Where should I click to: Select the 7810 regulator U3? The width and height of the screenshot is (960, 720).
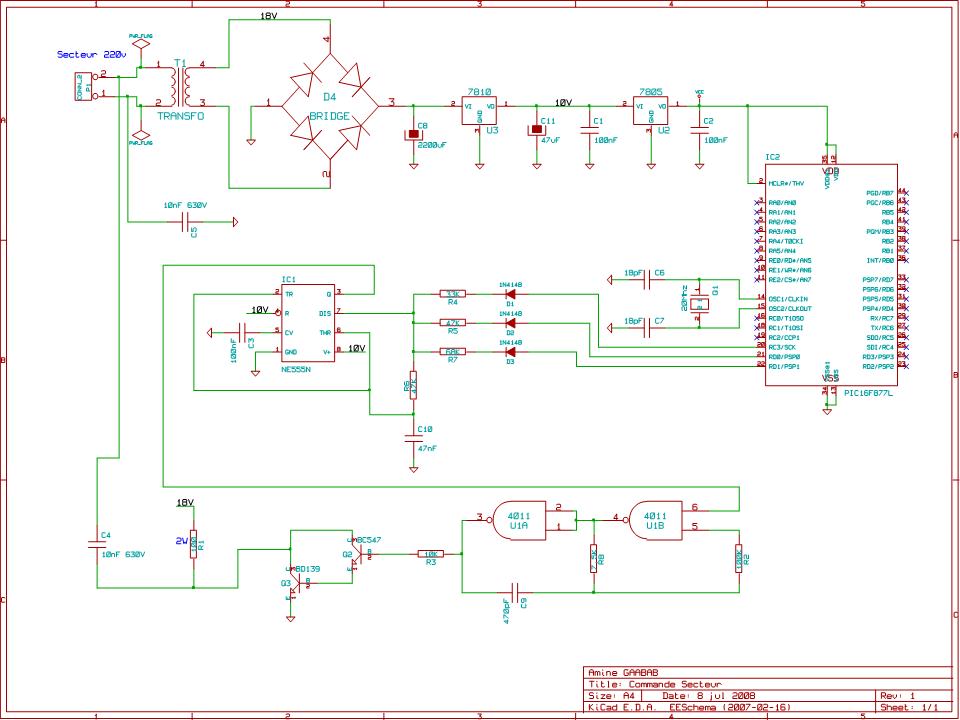click(x=479, y=110)
